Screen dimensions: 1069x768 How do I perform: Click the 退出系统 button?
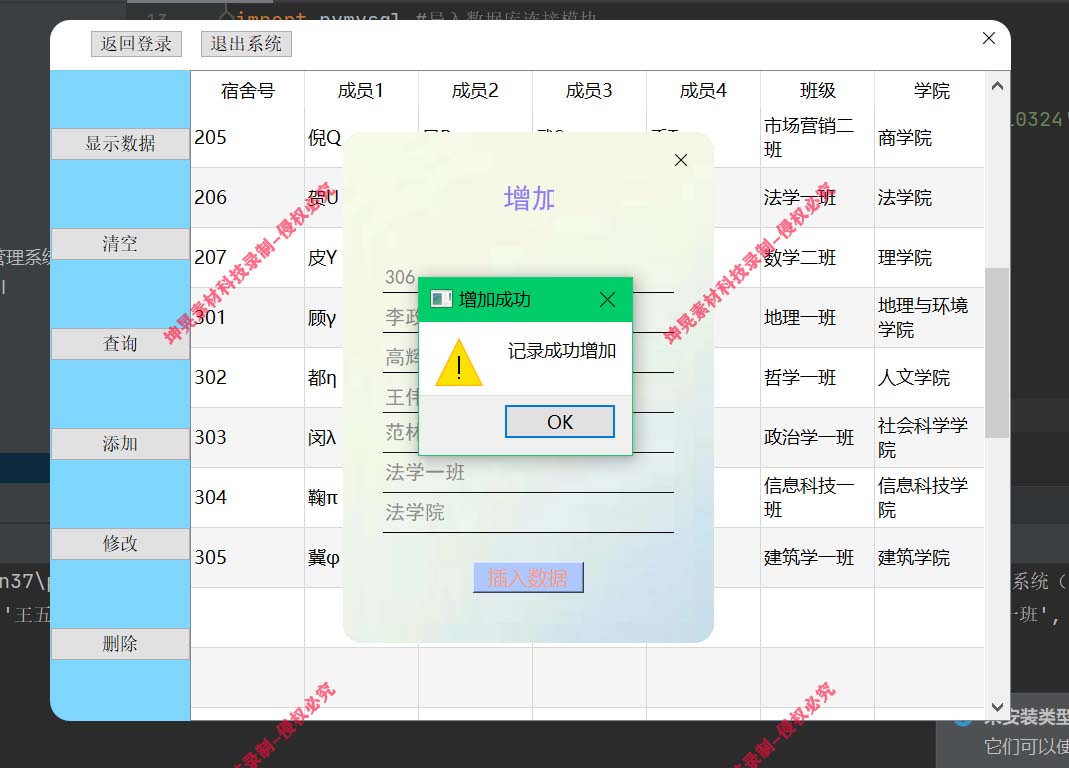point(246,44)
